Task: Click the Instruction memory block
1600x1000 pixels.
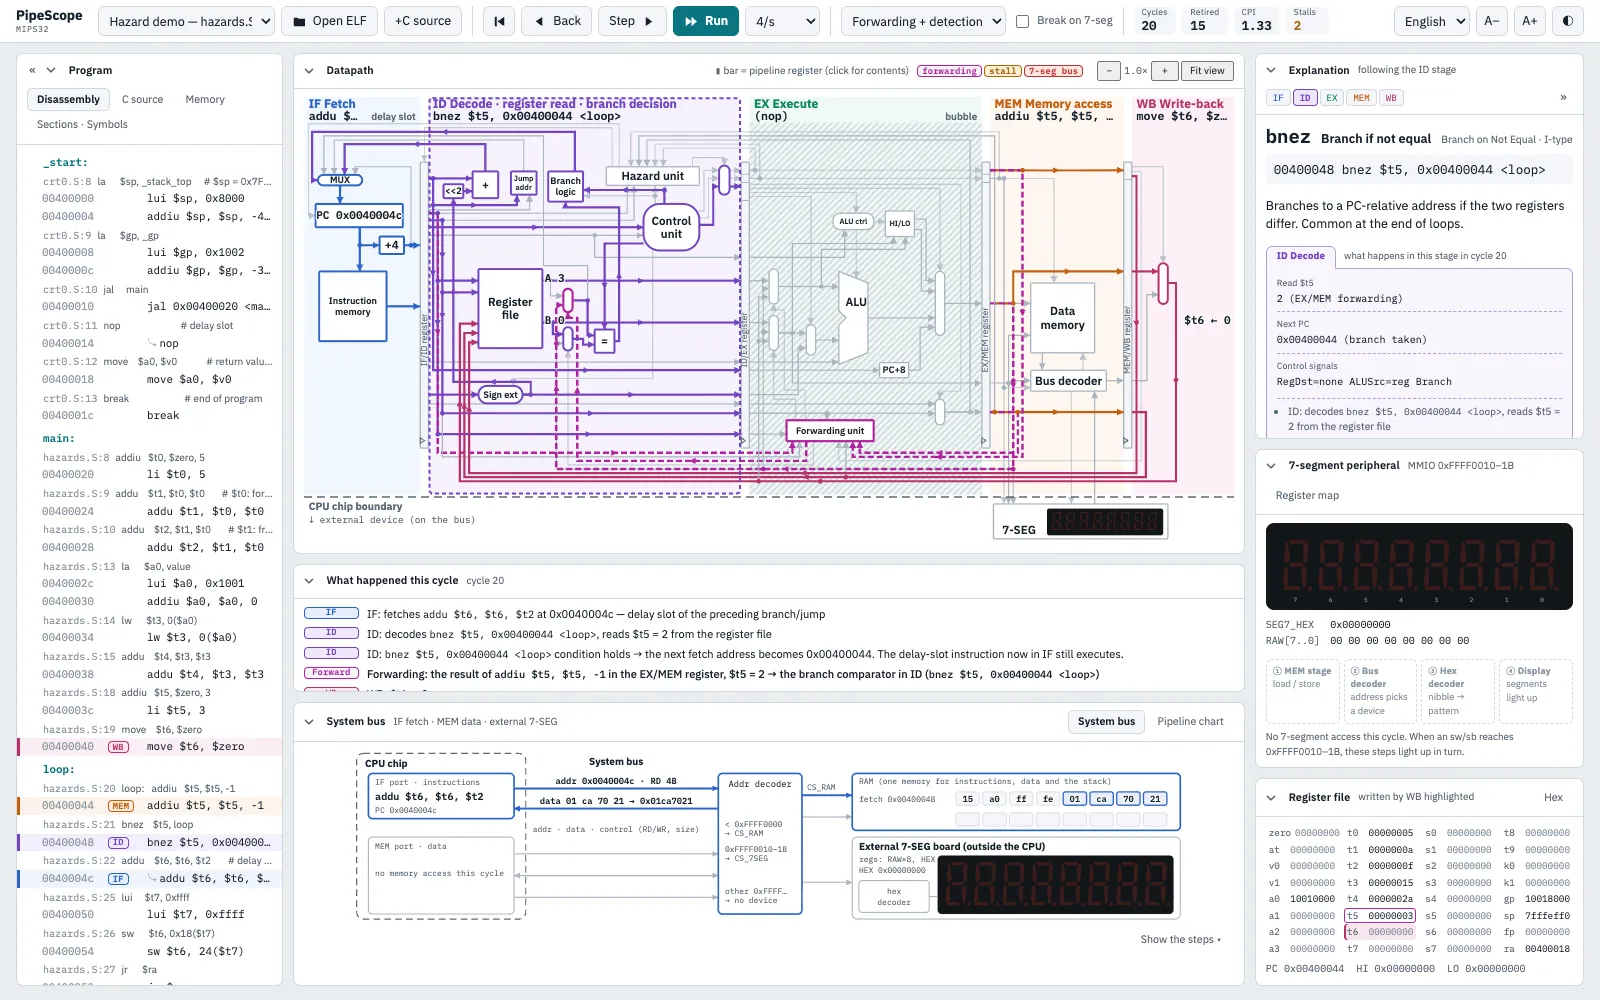Action: tap(352, 306)
